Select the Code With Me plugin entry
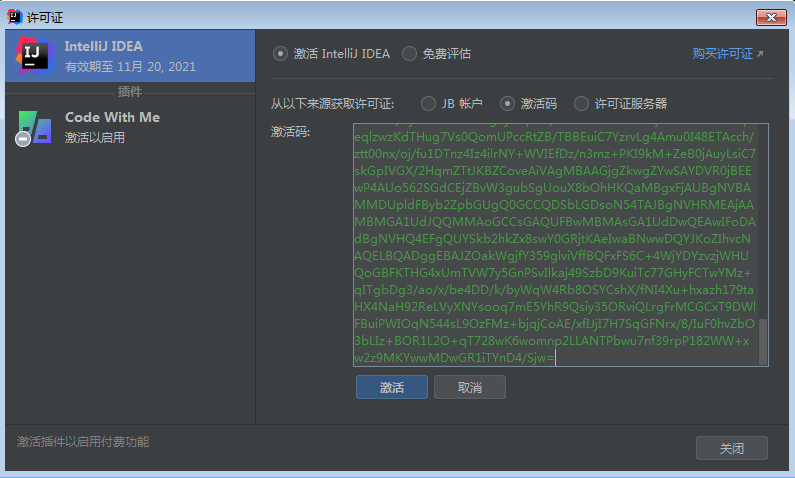Image resolution: width=795 pixels, height=478 pixels. click(x=130, y=127)
